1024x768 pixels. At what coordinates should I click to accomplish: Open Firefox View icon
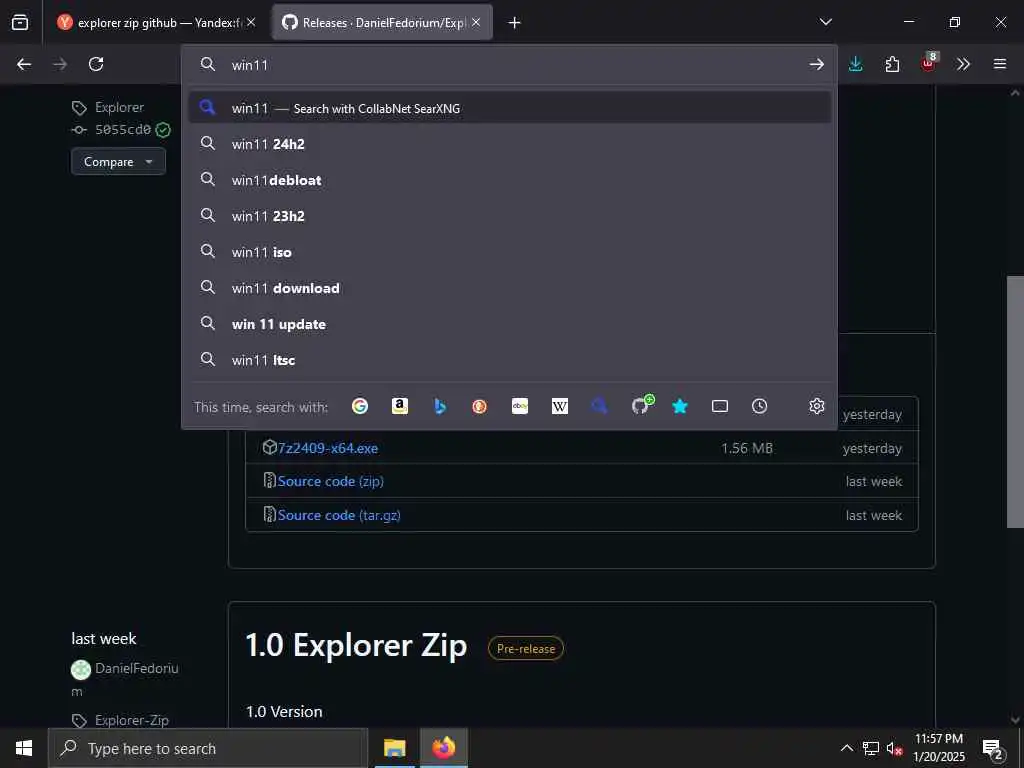tap(20, 22)
